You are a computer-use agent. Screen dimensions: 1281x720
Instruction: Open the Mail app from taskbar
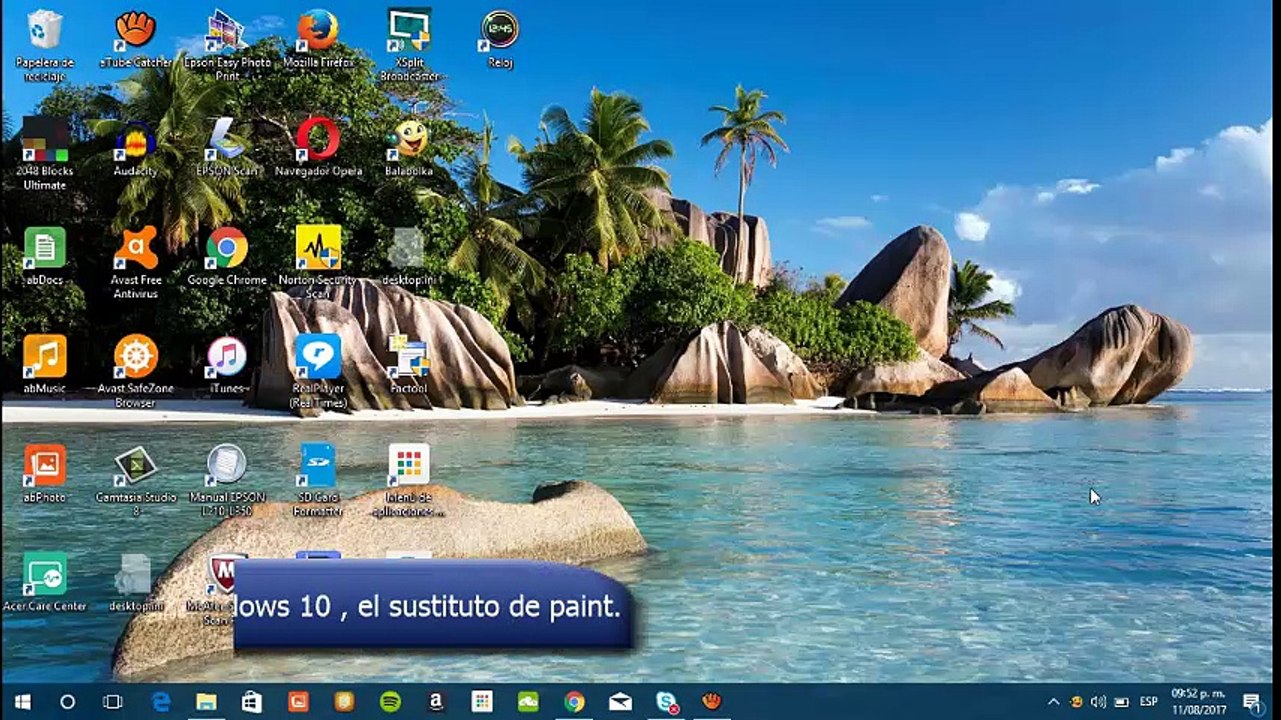tap(620, 702)
